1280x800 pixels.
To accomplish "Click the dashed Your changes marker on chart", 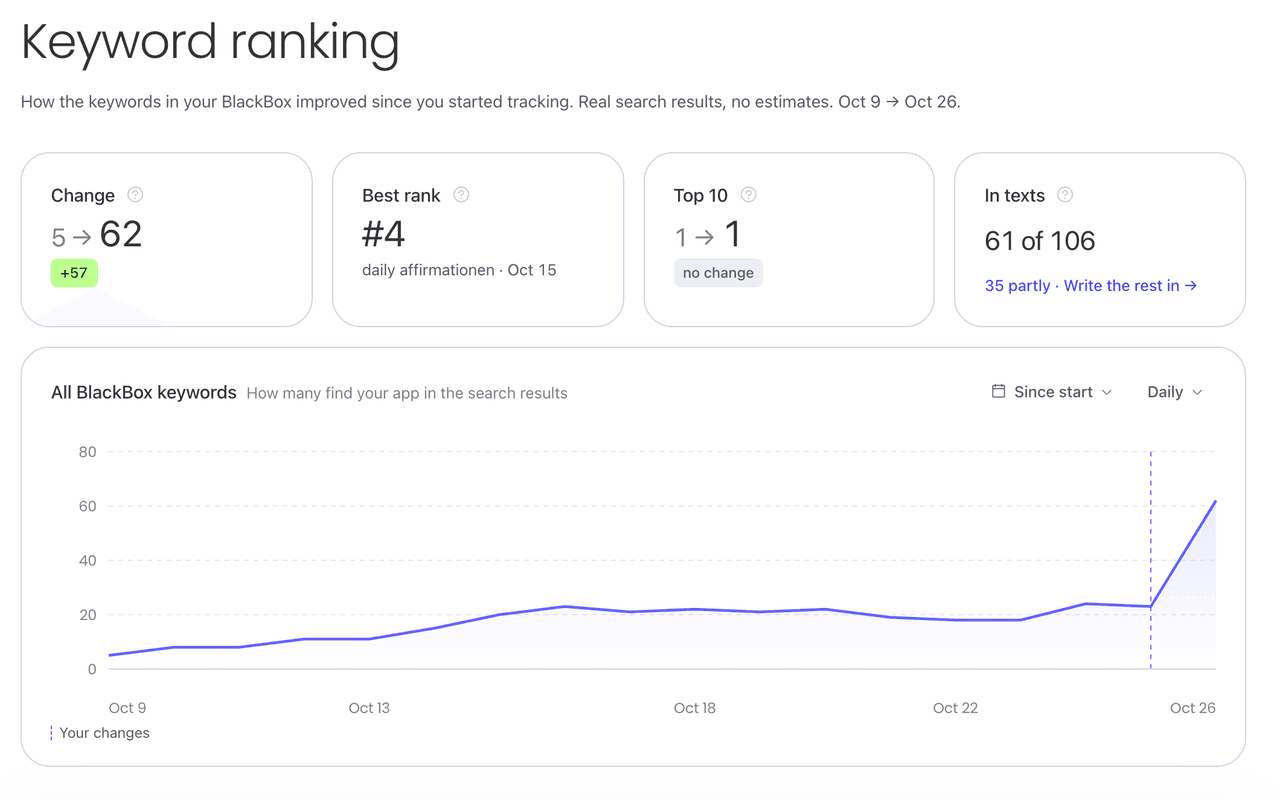I will click(x=1151, y=560).
